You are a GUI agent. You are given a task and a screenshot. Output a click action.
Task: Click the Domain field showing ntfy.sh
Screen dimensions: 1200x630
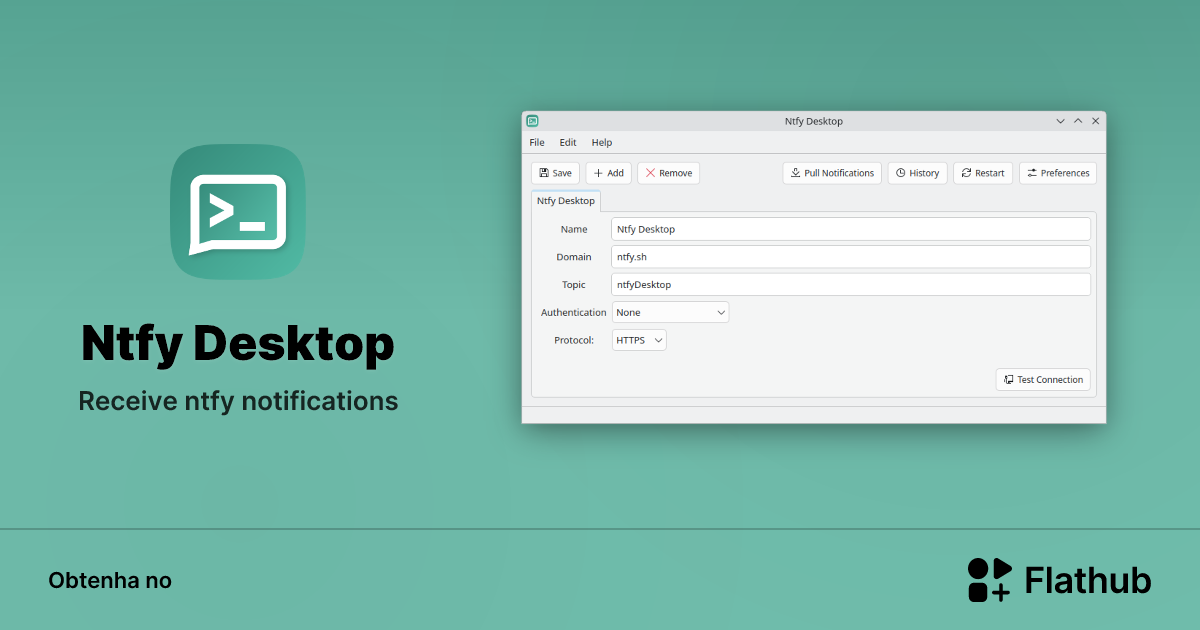tap(850, 256)
